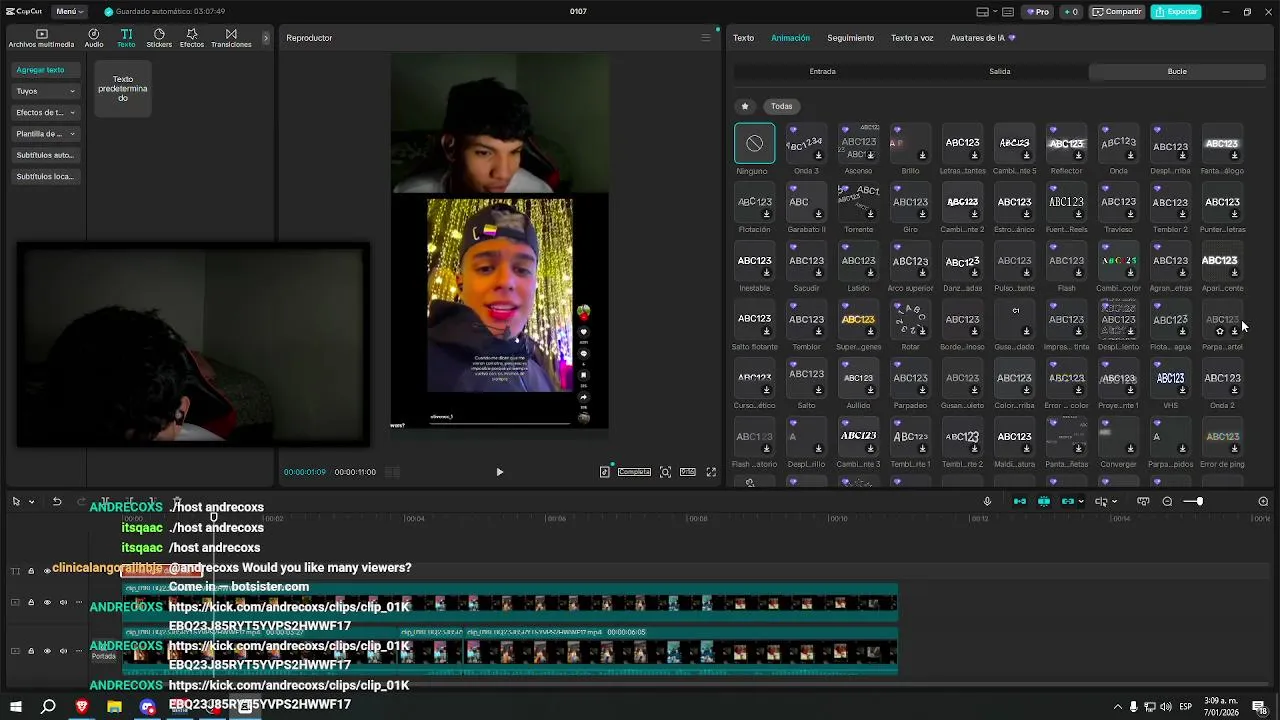Switch to the Seguimiento tab
The width and height of the screenshot is (1280, 720).
(850, 38)
